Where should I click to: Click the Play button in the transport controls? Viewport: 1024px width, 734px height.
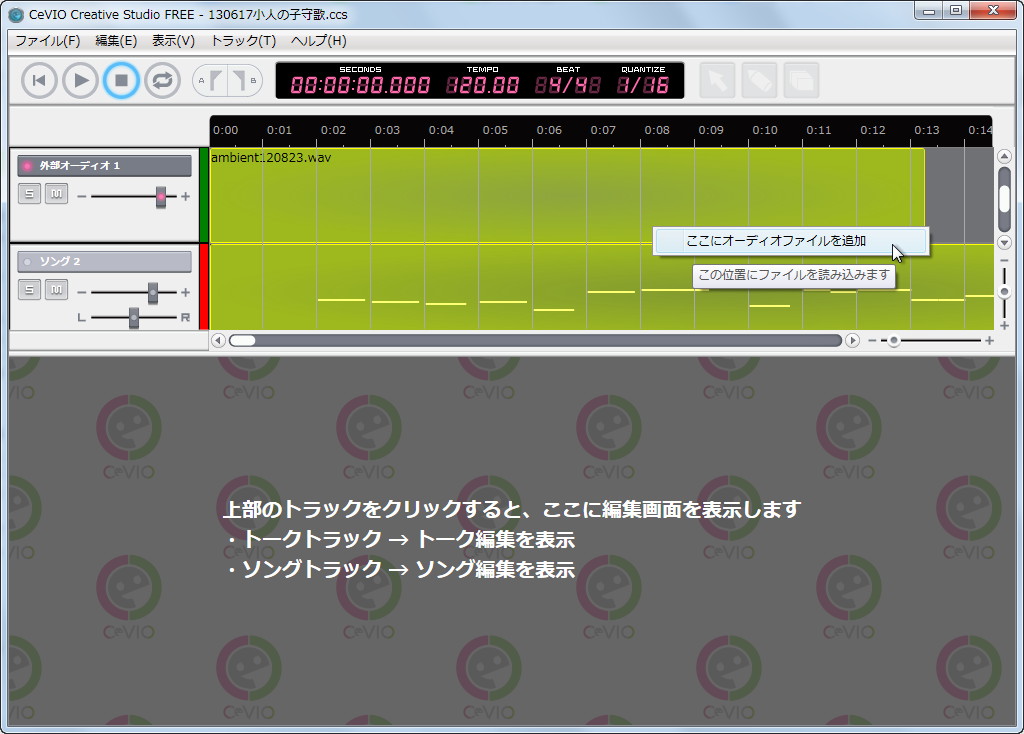click(80, 80)
